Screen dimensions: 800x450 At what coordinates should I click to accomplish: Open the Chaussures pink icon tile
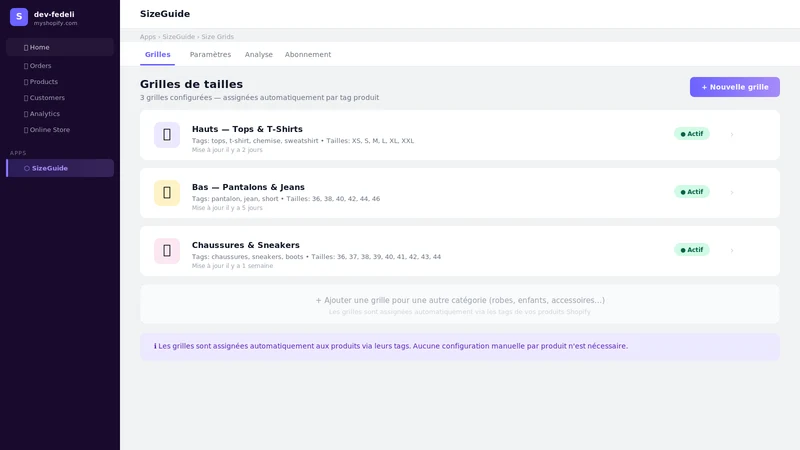click(167, 251)
